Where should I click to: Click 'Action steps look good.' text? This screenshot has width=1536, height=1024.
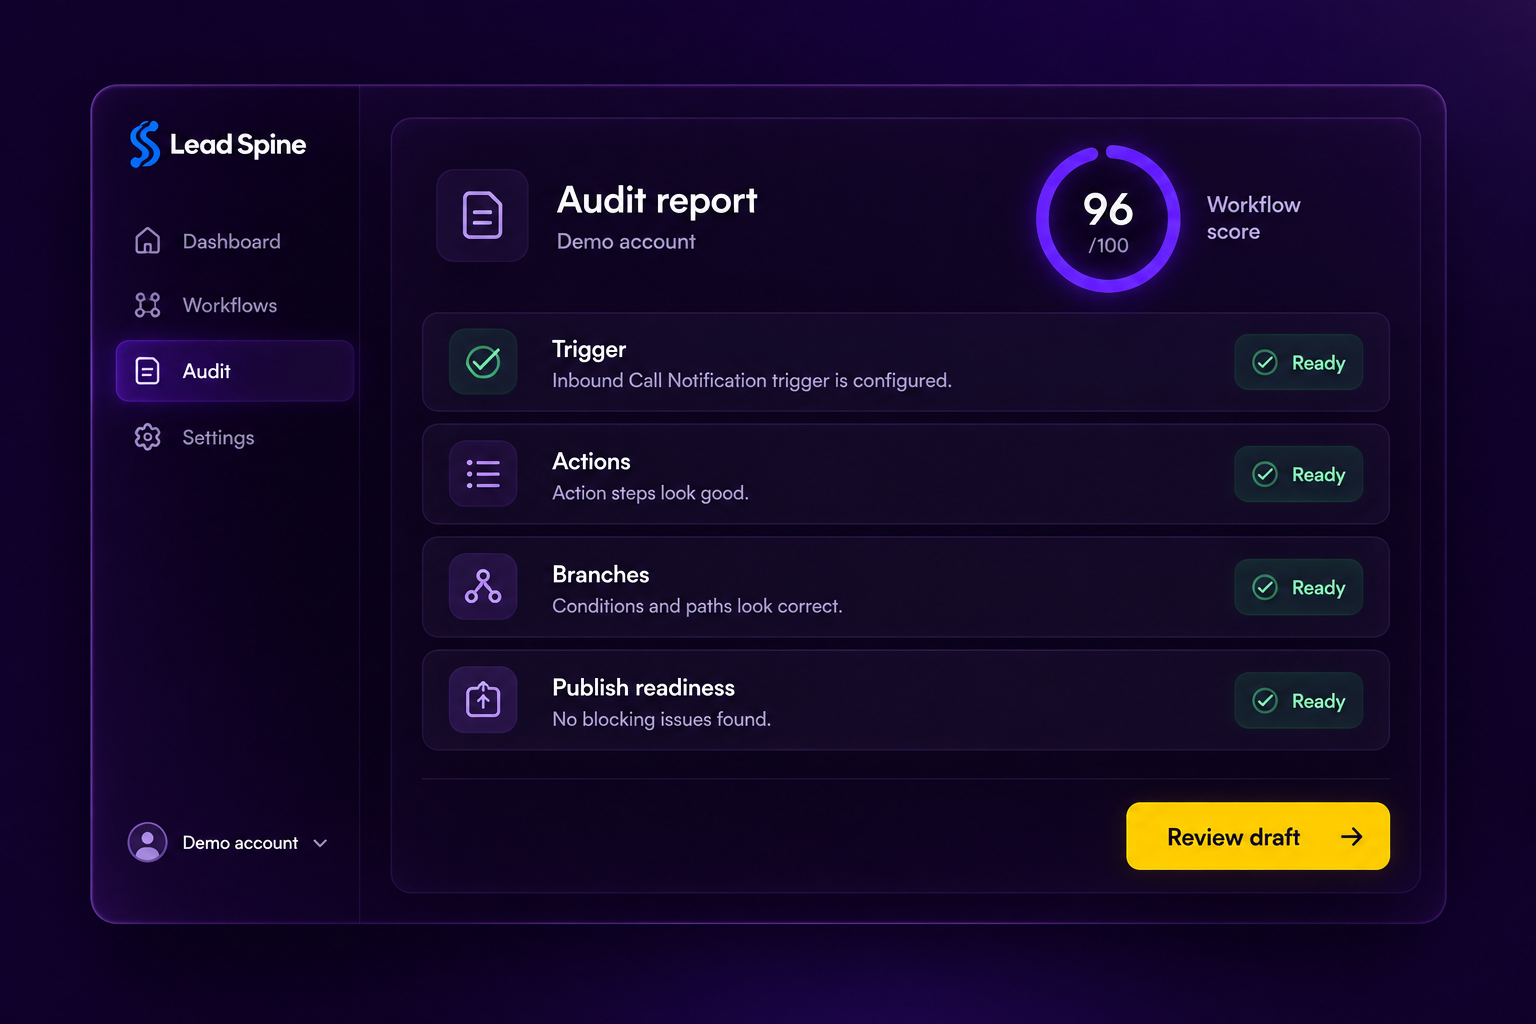coord(650,493)
